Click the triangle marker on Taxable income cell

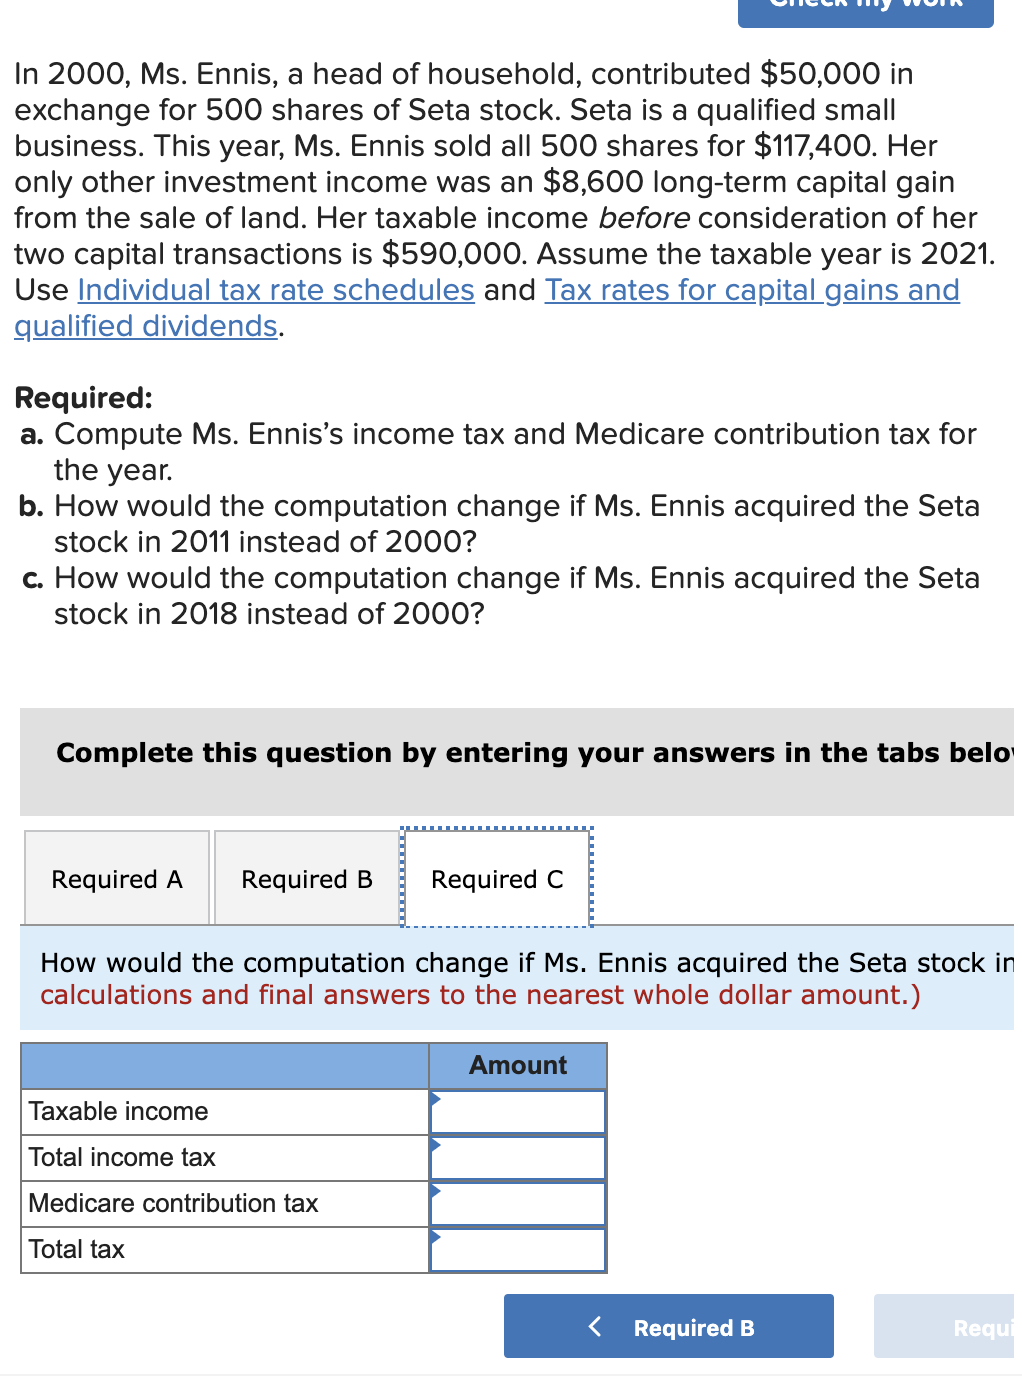tap(436, 1098)
